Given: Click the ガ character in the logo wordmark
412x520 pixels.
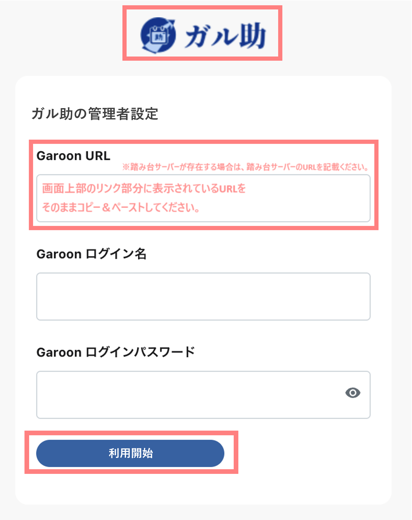Looking at the screenshot, I should [x=197, y=37].
